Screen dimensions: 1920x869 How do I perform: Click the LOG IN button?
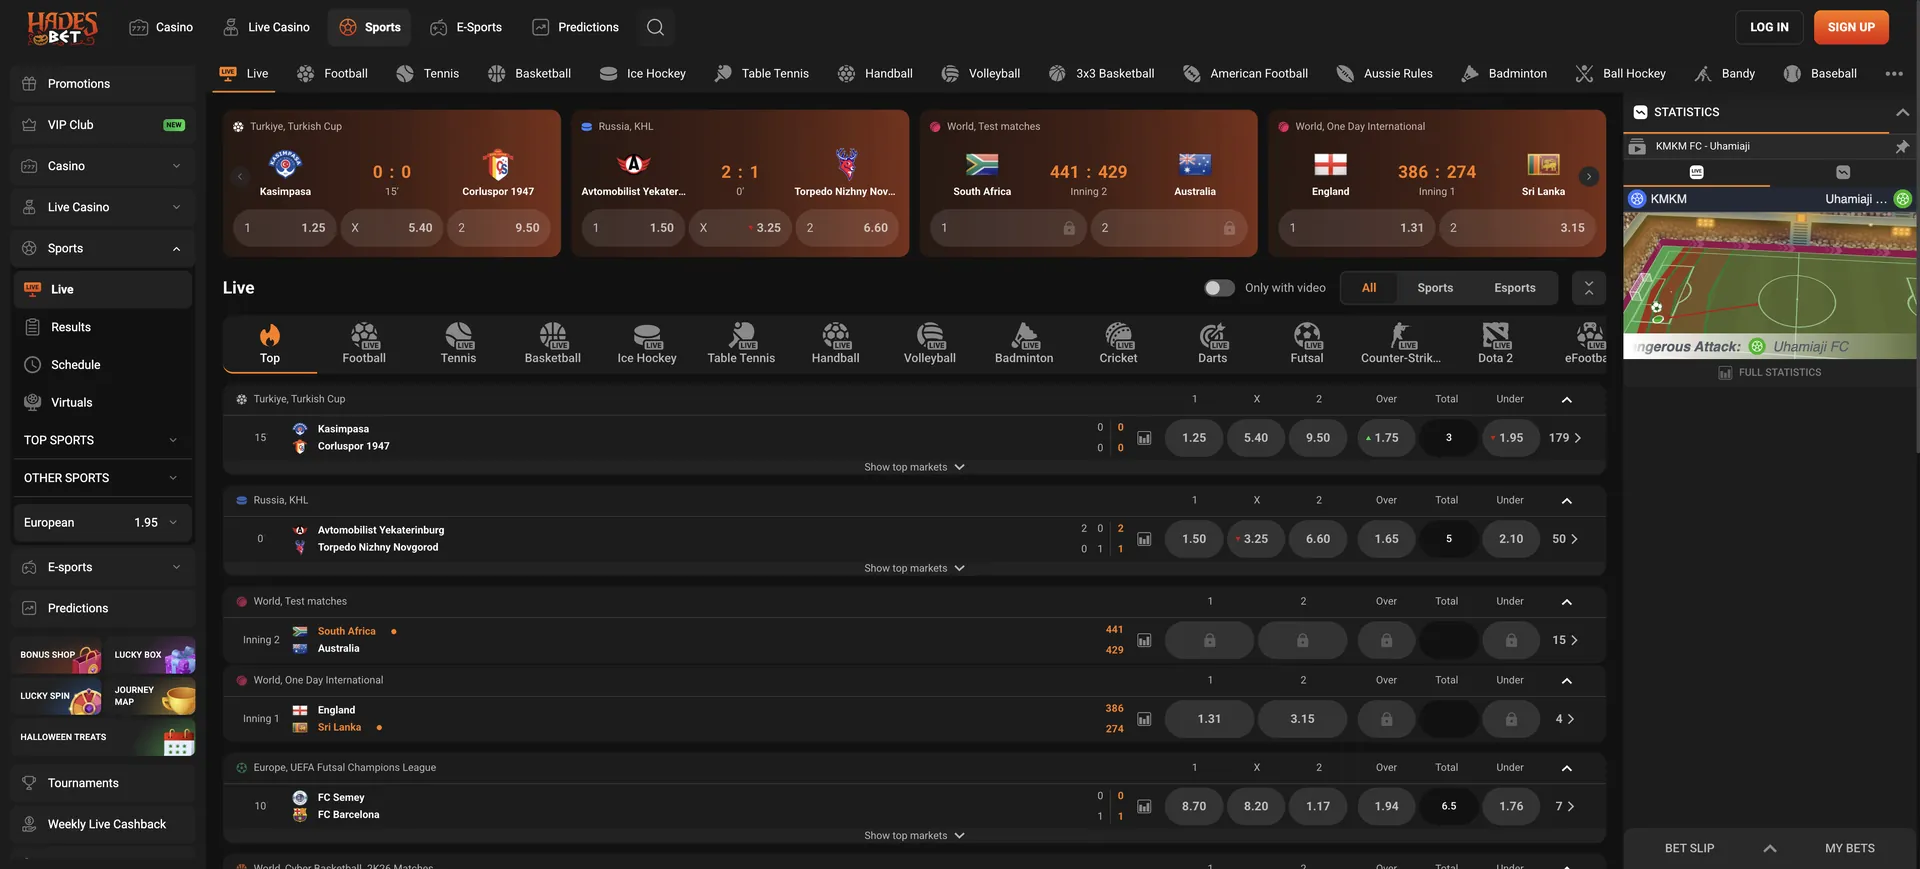(x=1769, y=27)
